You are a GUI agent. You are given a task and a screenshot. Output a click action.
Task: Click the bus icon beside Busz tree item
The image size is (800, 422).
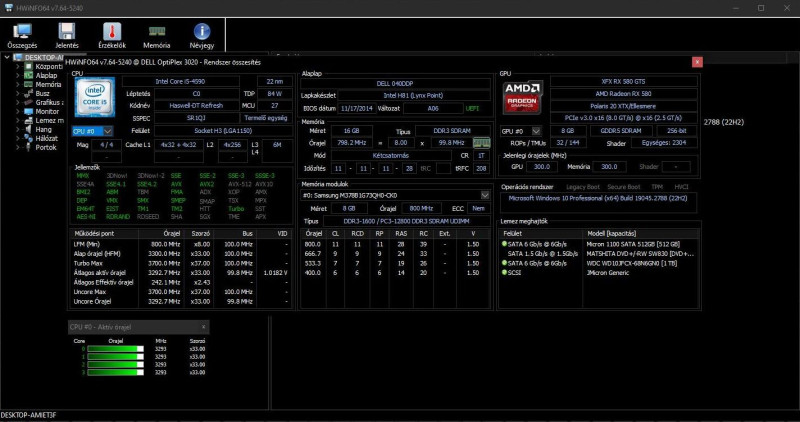pyautogui.click(x=28, y=93)
